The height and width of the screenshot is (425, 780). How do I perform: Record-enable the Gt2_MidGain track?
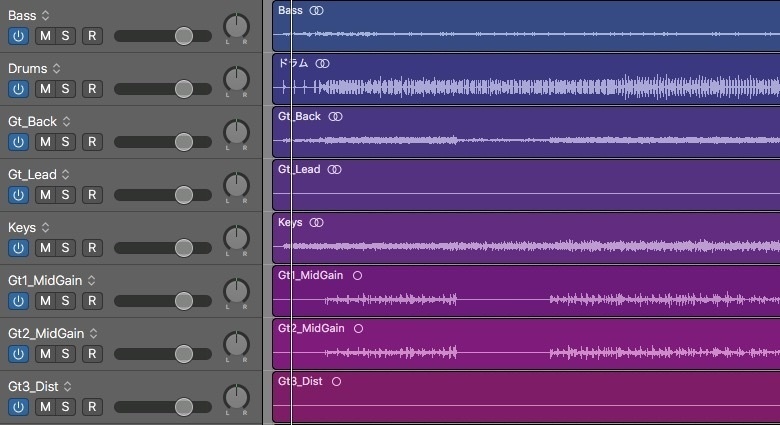(x=92, y=354)
